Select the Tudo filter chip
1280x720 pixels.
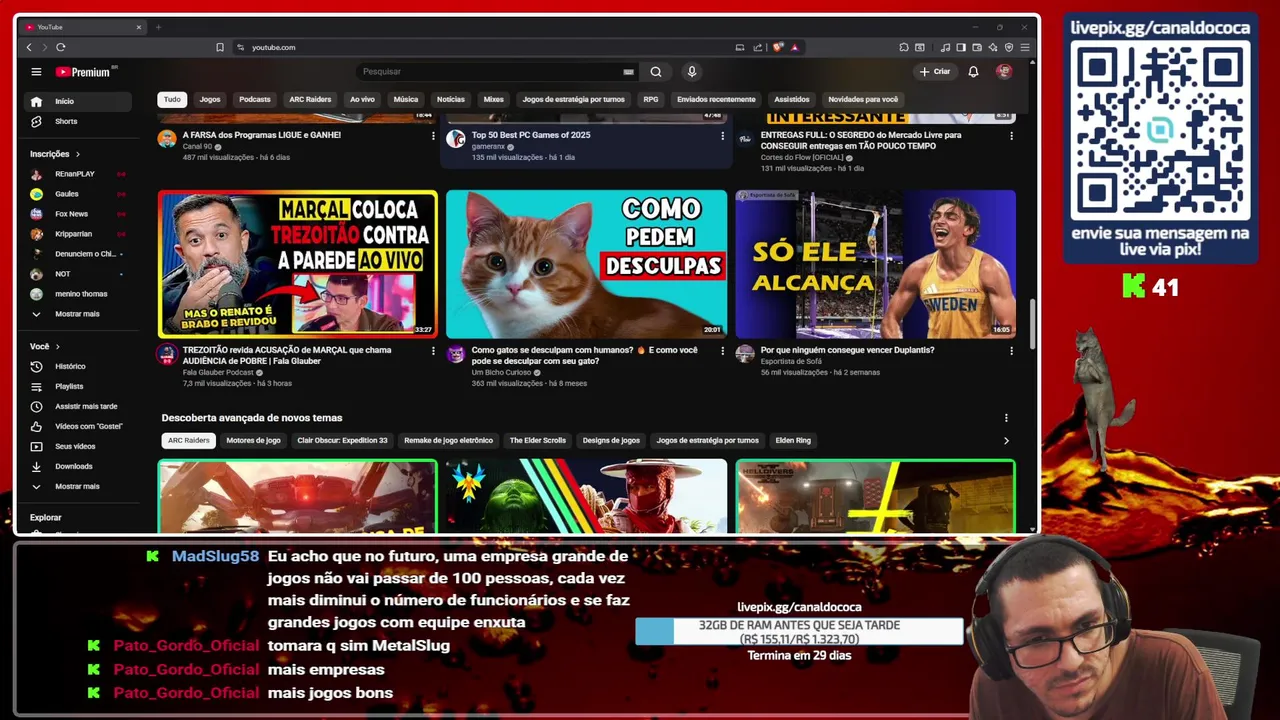pos(172,99)
